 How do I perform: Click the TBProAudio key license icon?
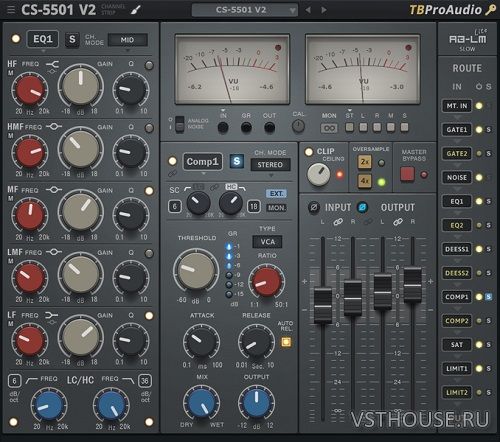click(x=491, y=10)
